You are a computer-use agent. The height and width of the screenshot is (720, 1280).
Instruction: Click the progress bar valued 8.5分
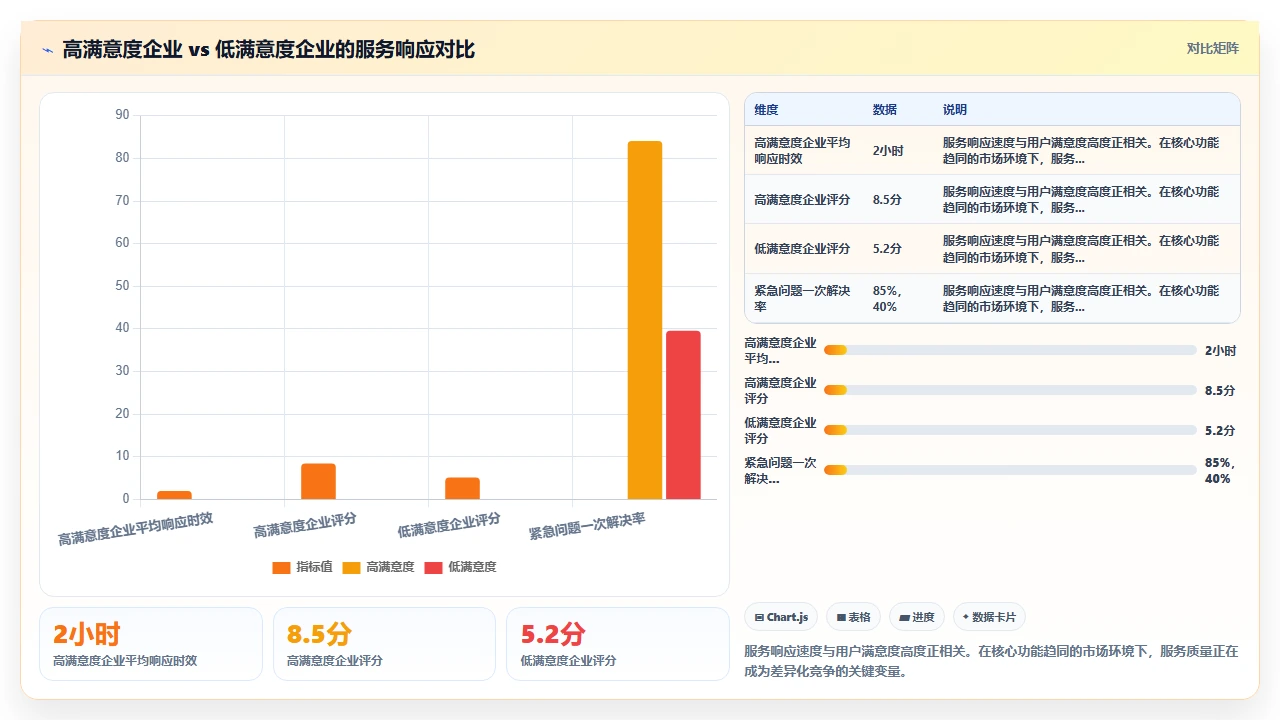click(1010, 390)
